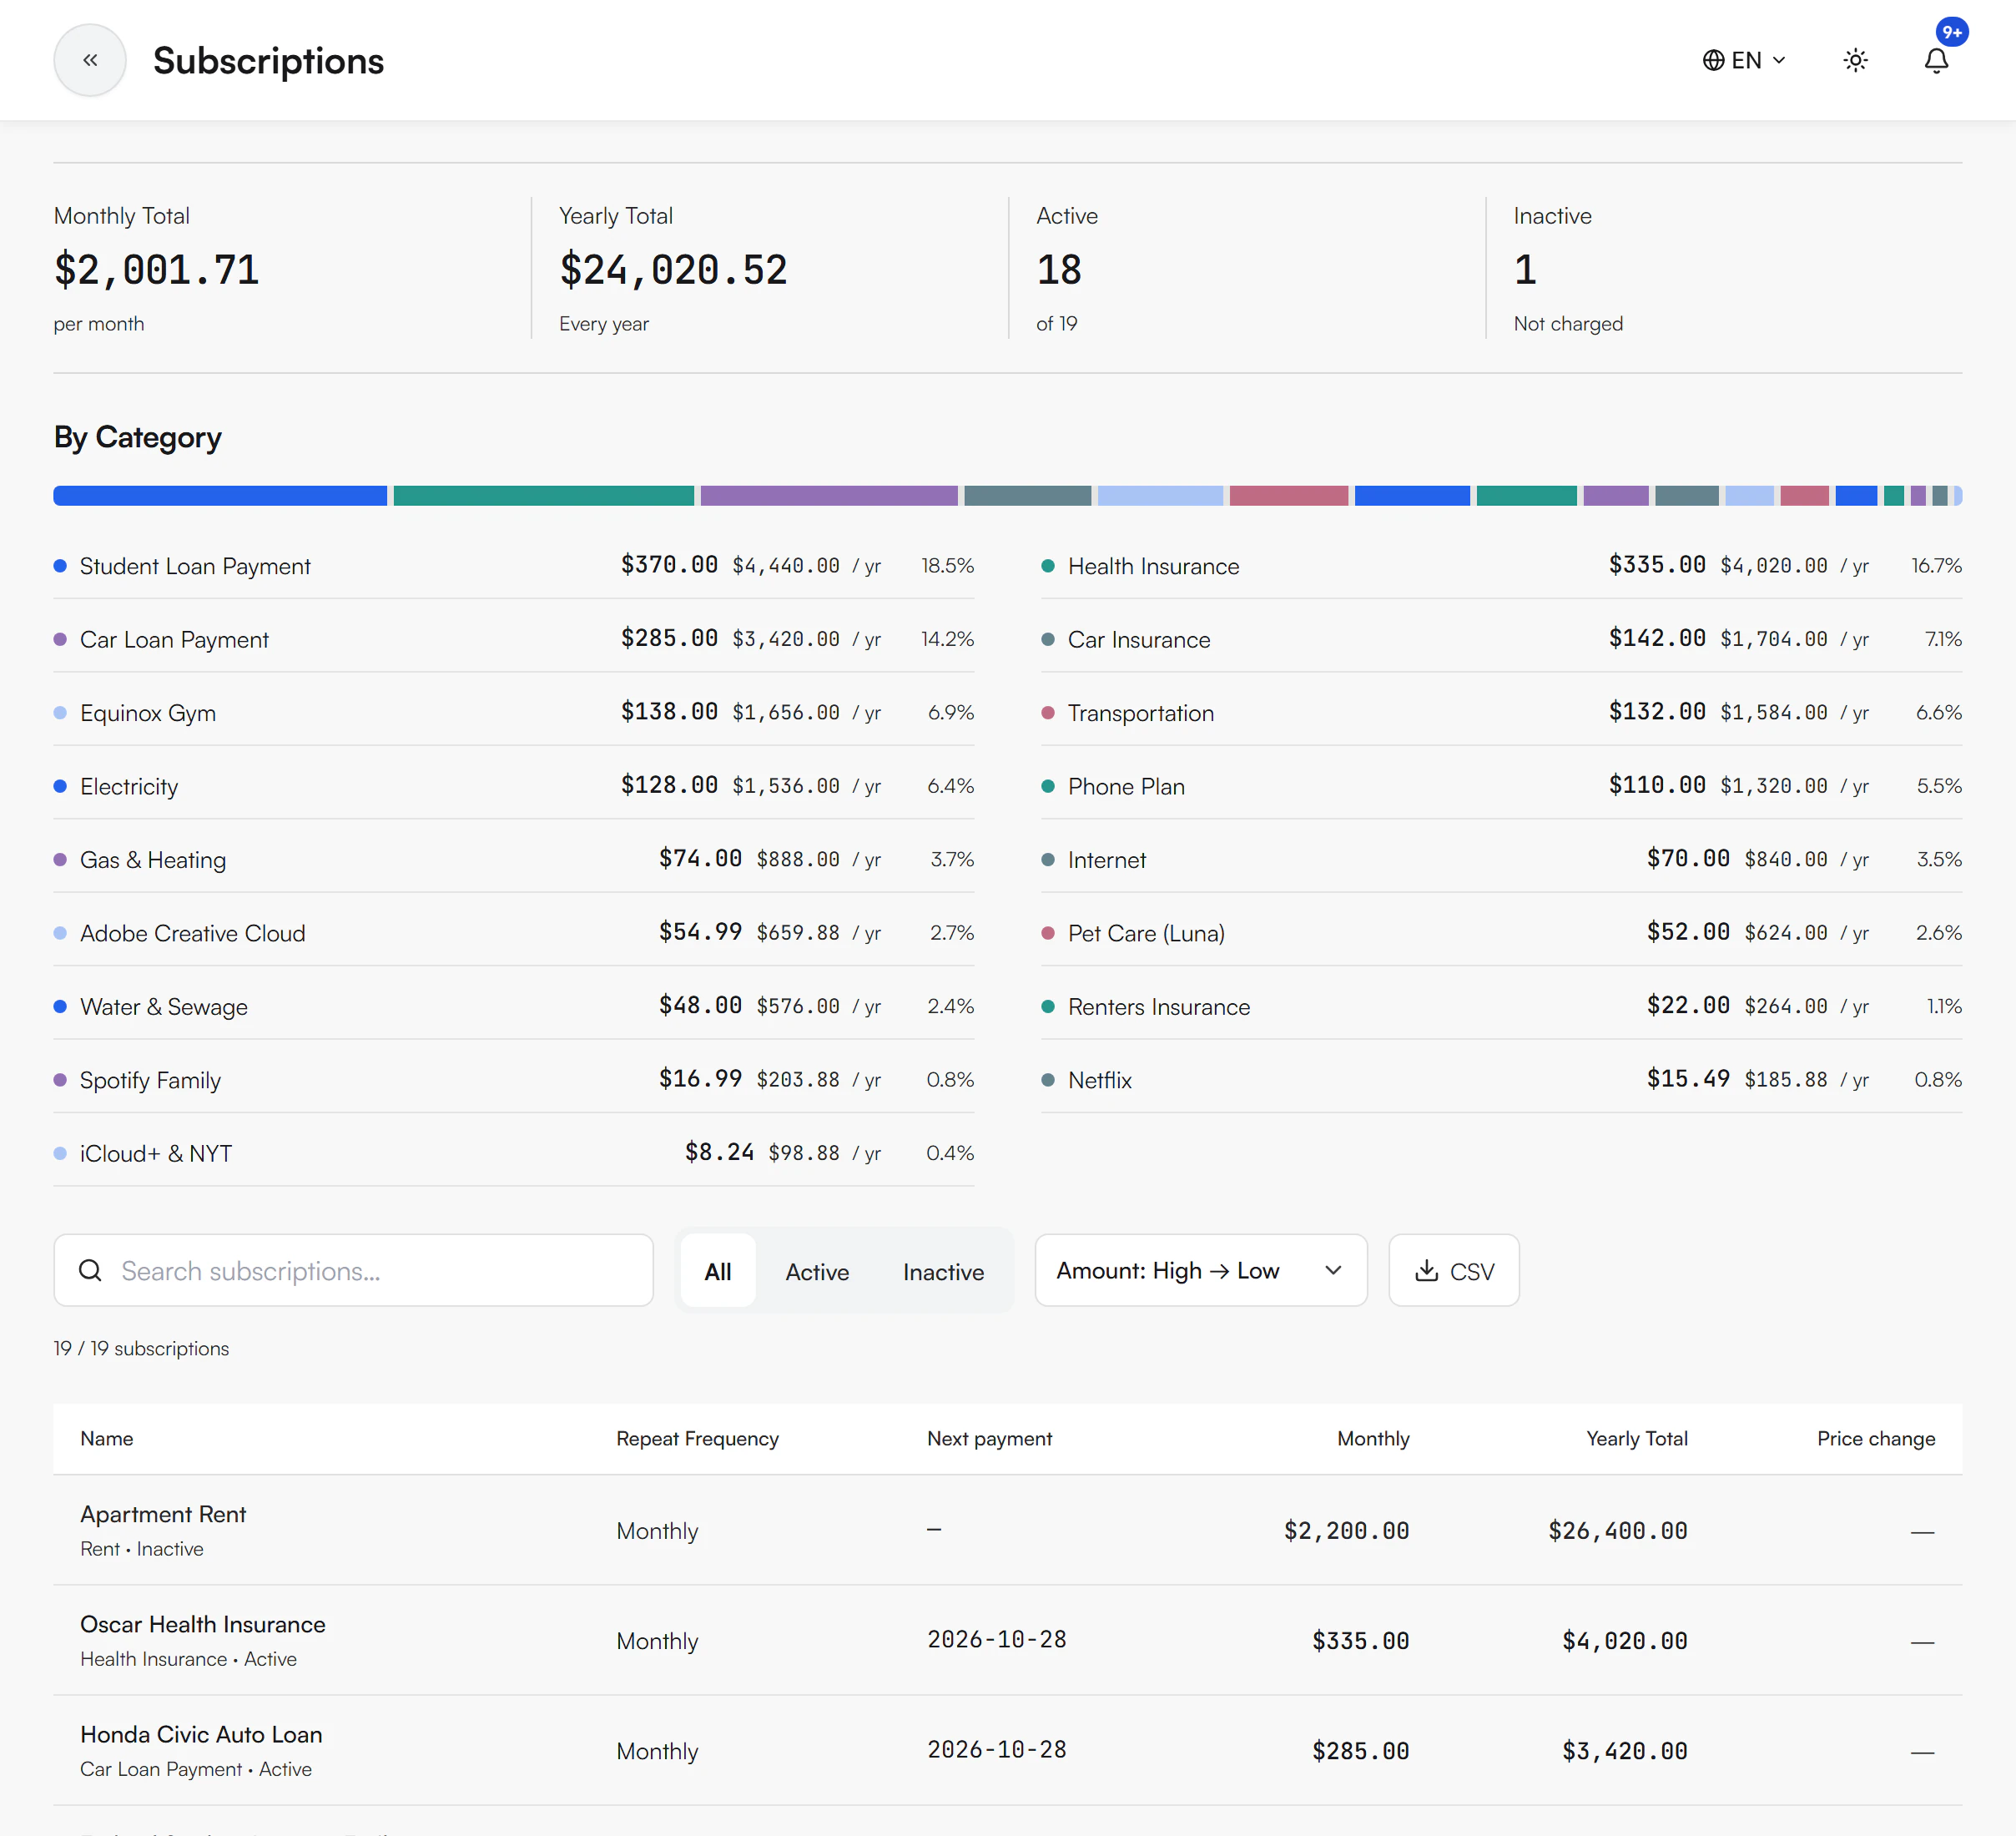This screenshot has width=2016, height=1836.
Task: Select Car Insurance category row
Action: 1501,639
